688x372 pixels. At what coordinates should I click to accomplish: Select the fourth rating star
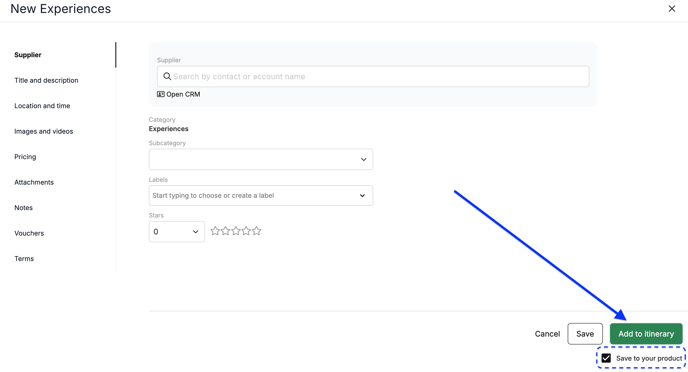click(246, 231)
